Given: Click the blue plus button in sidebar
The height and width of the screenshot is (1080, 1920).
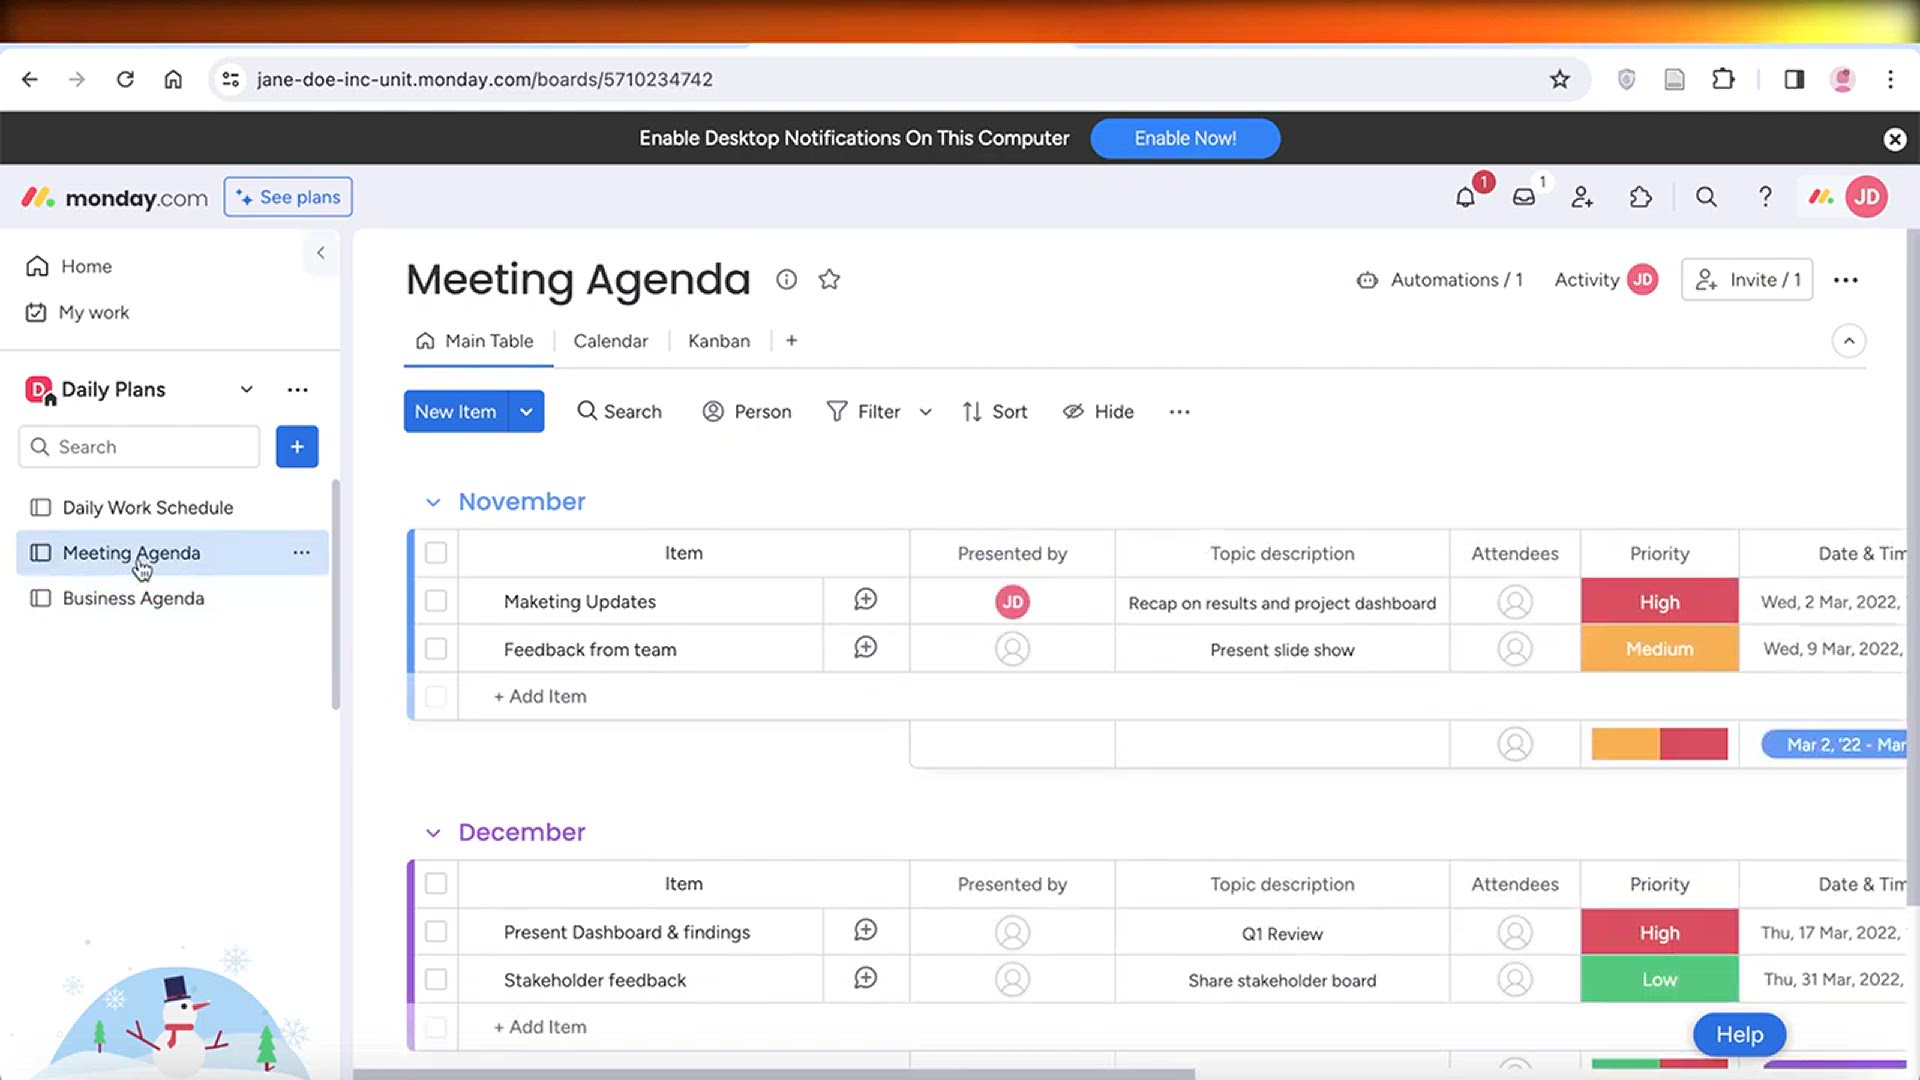Looking at the screenshot, I should (x=297, y=447).
